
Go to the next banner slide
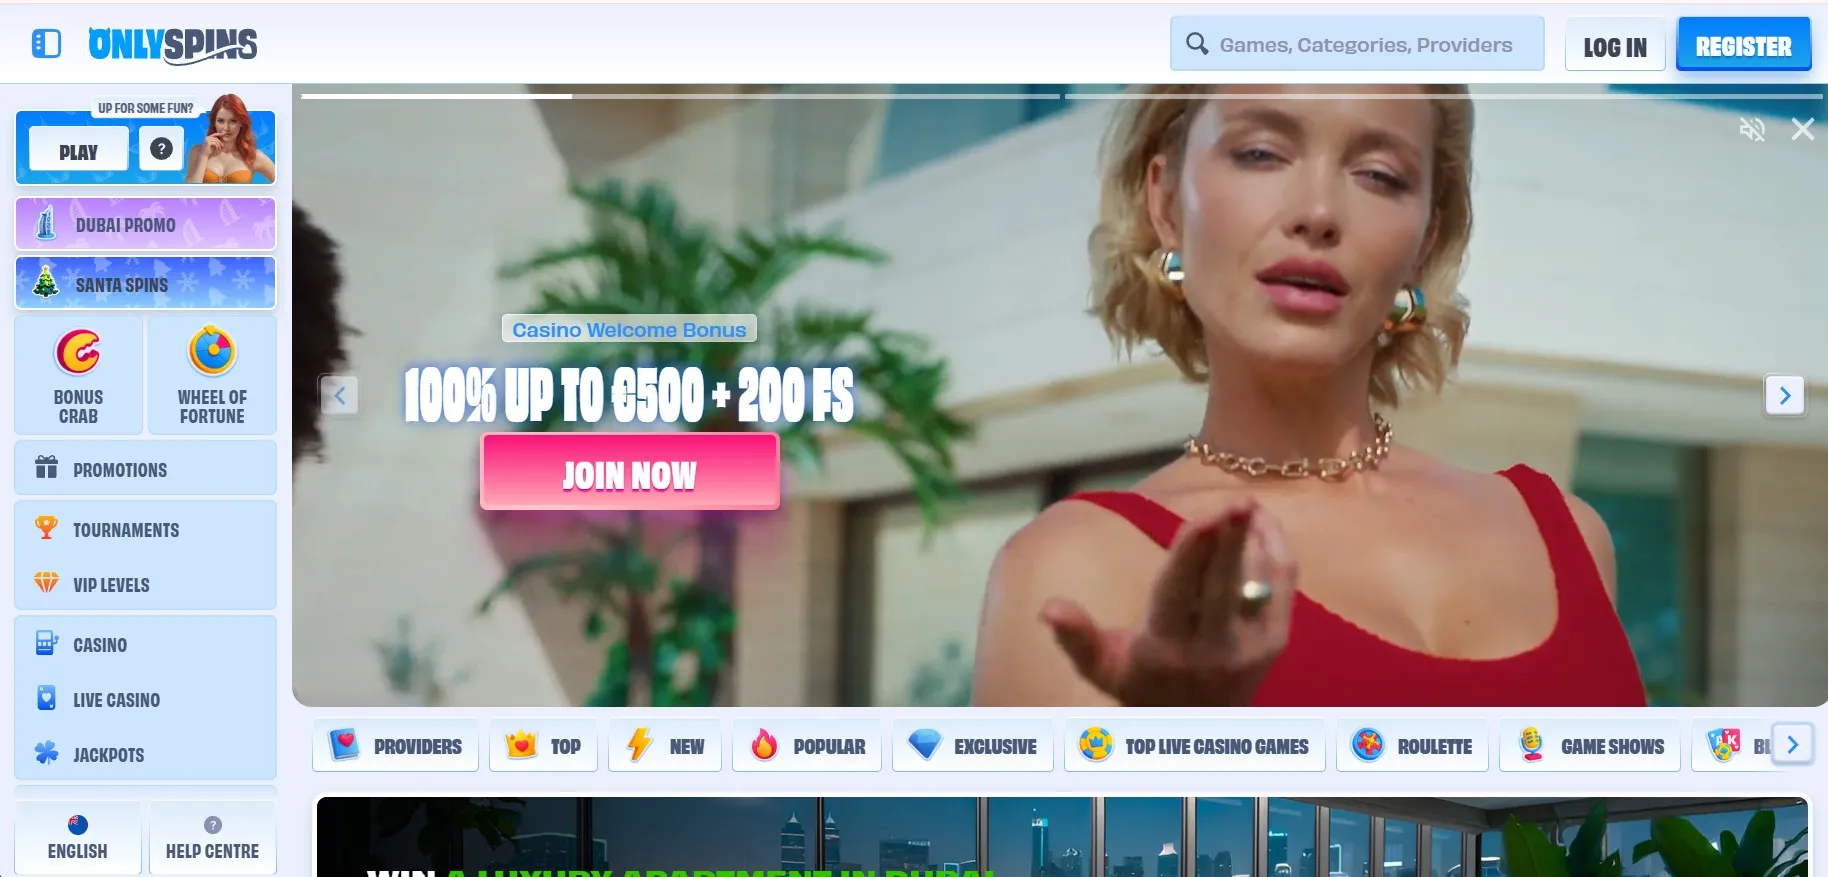coord(1784,396)
